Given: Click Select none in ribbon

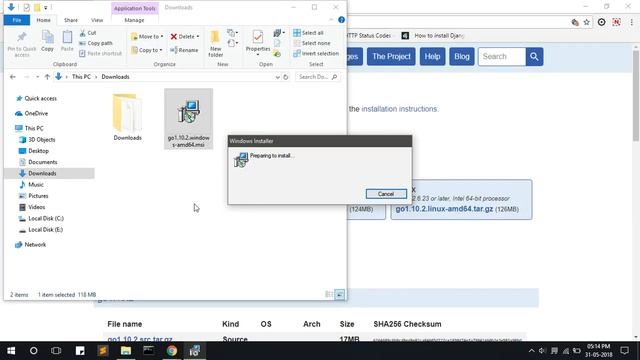Looking at the screenshot, I should [x=312, y=43].
